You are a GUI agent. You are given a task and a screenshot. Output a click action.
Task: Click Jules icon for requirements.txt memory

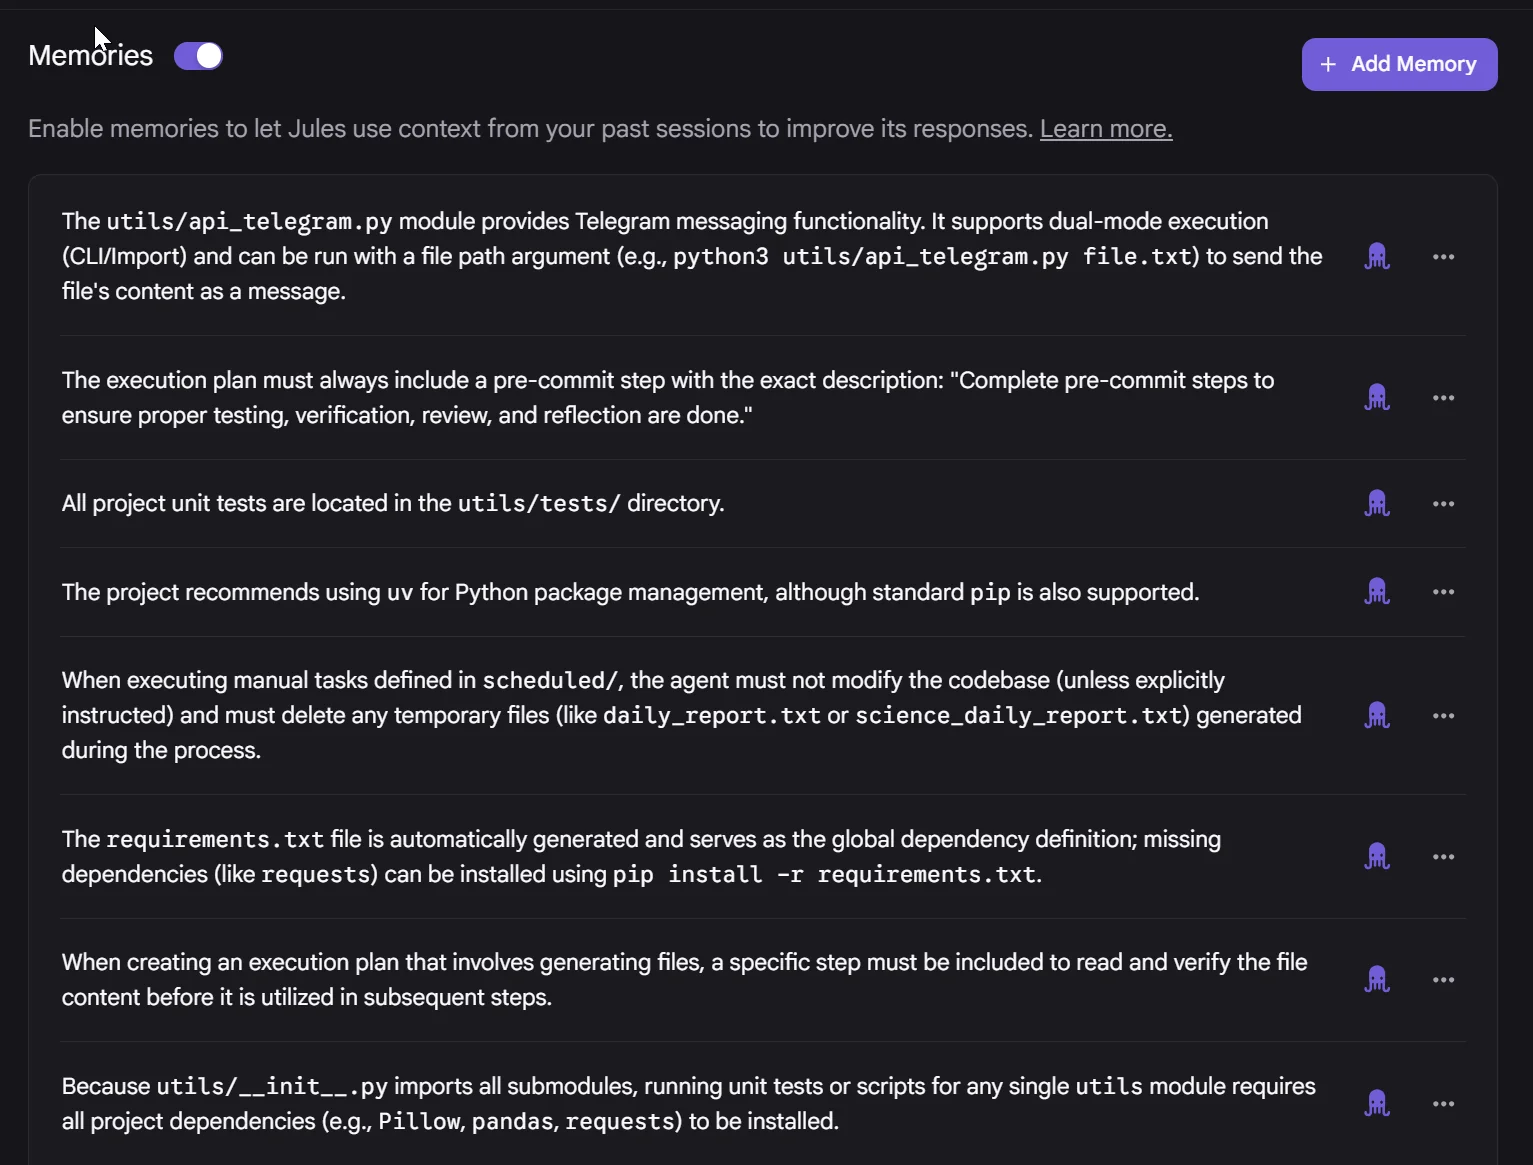point(1377,857)
